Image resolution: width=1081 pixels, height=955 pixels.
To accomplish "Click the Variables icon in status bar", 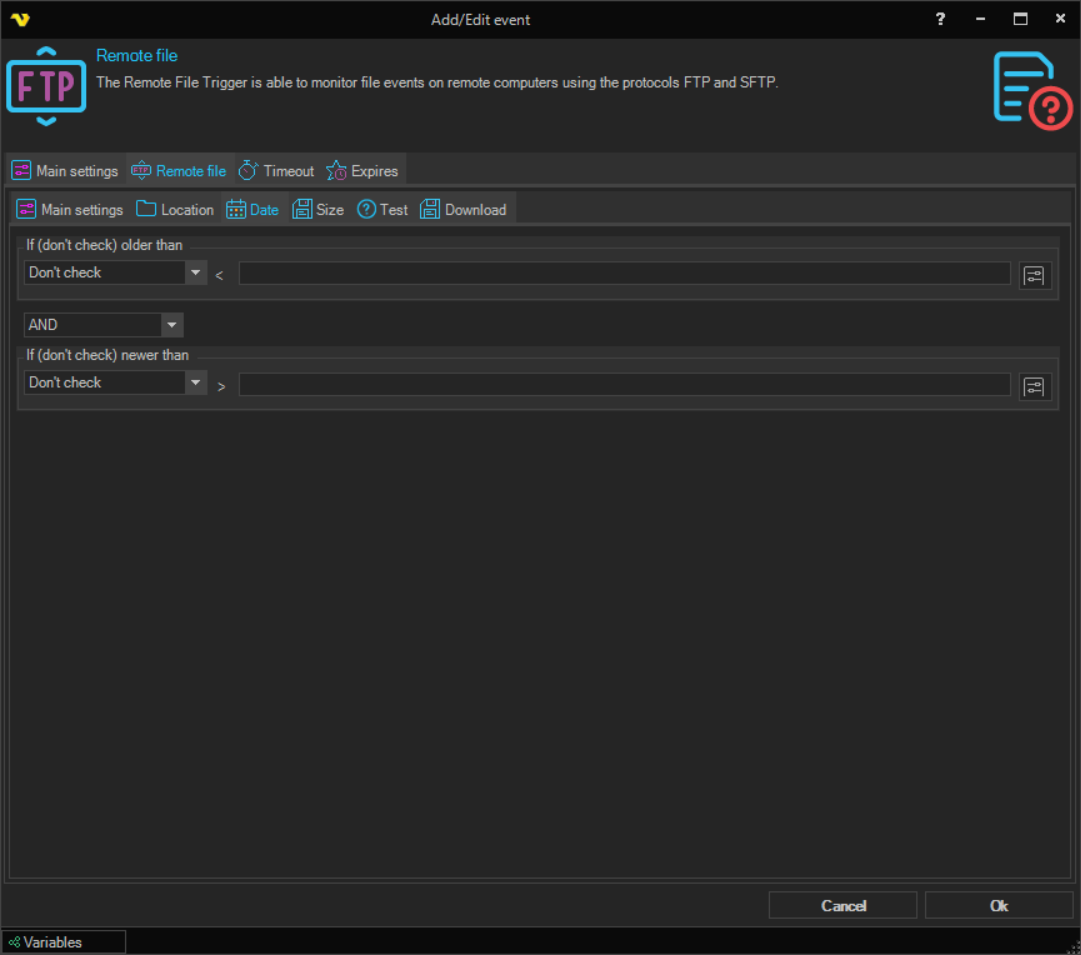I will pyautogui.click(x=14, y=942).
